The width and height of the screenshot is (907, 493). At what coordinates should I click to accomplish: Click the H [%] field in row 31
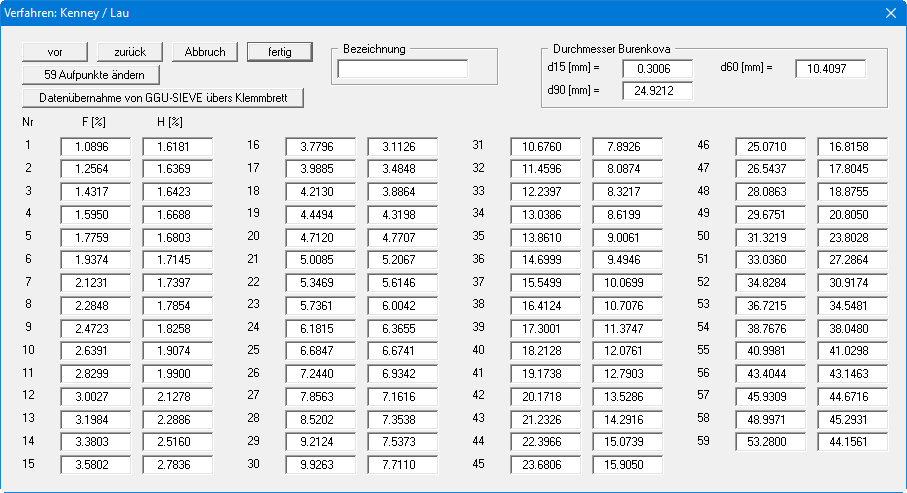626,146
